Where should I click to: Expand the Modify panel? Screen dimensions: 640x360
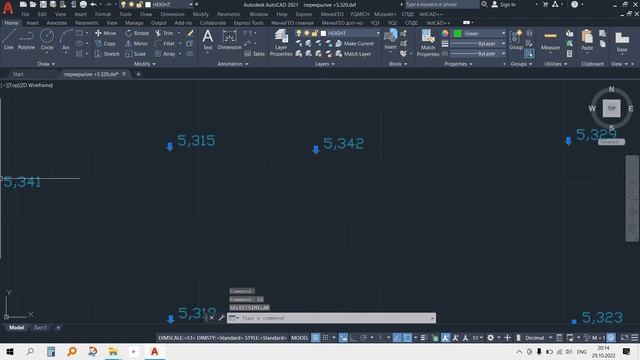(144, 64)
